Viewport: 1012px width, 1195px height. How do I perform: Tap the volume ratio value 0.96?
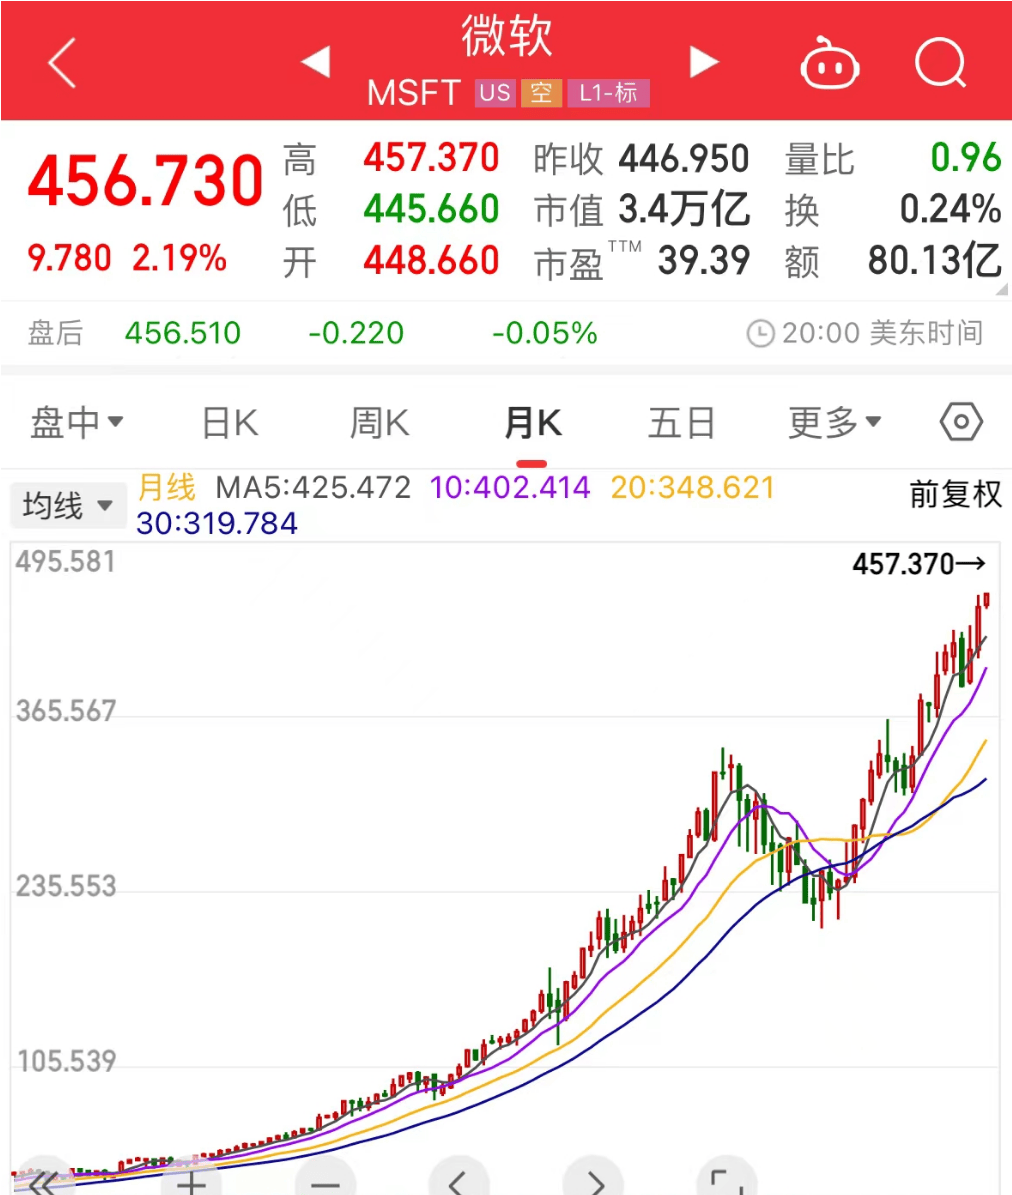966,158
